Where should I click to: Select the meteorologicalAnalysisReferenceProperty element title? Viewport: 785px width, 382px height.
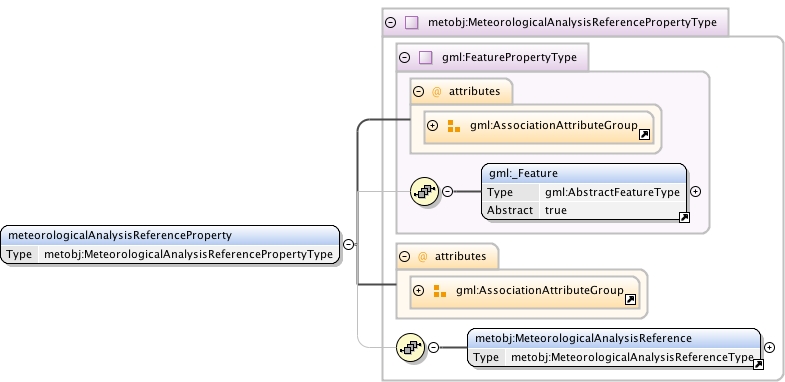pos(120,235)
